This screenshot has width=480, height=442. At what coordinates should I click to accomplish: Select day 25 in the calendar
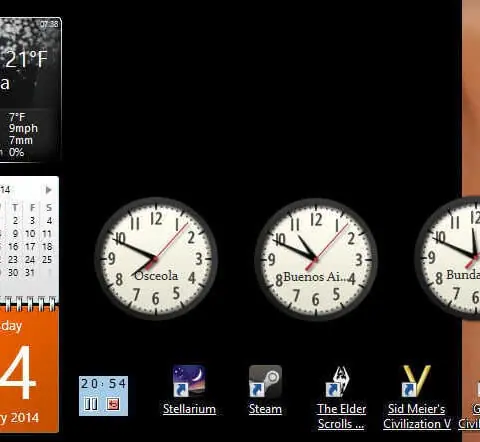(x=47, y=259)
